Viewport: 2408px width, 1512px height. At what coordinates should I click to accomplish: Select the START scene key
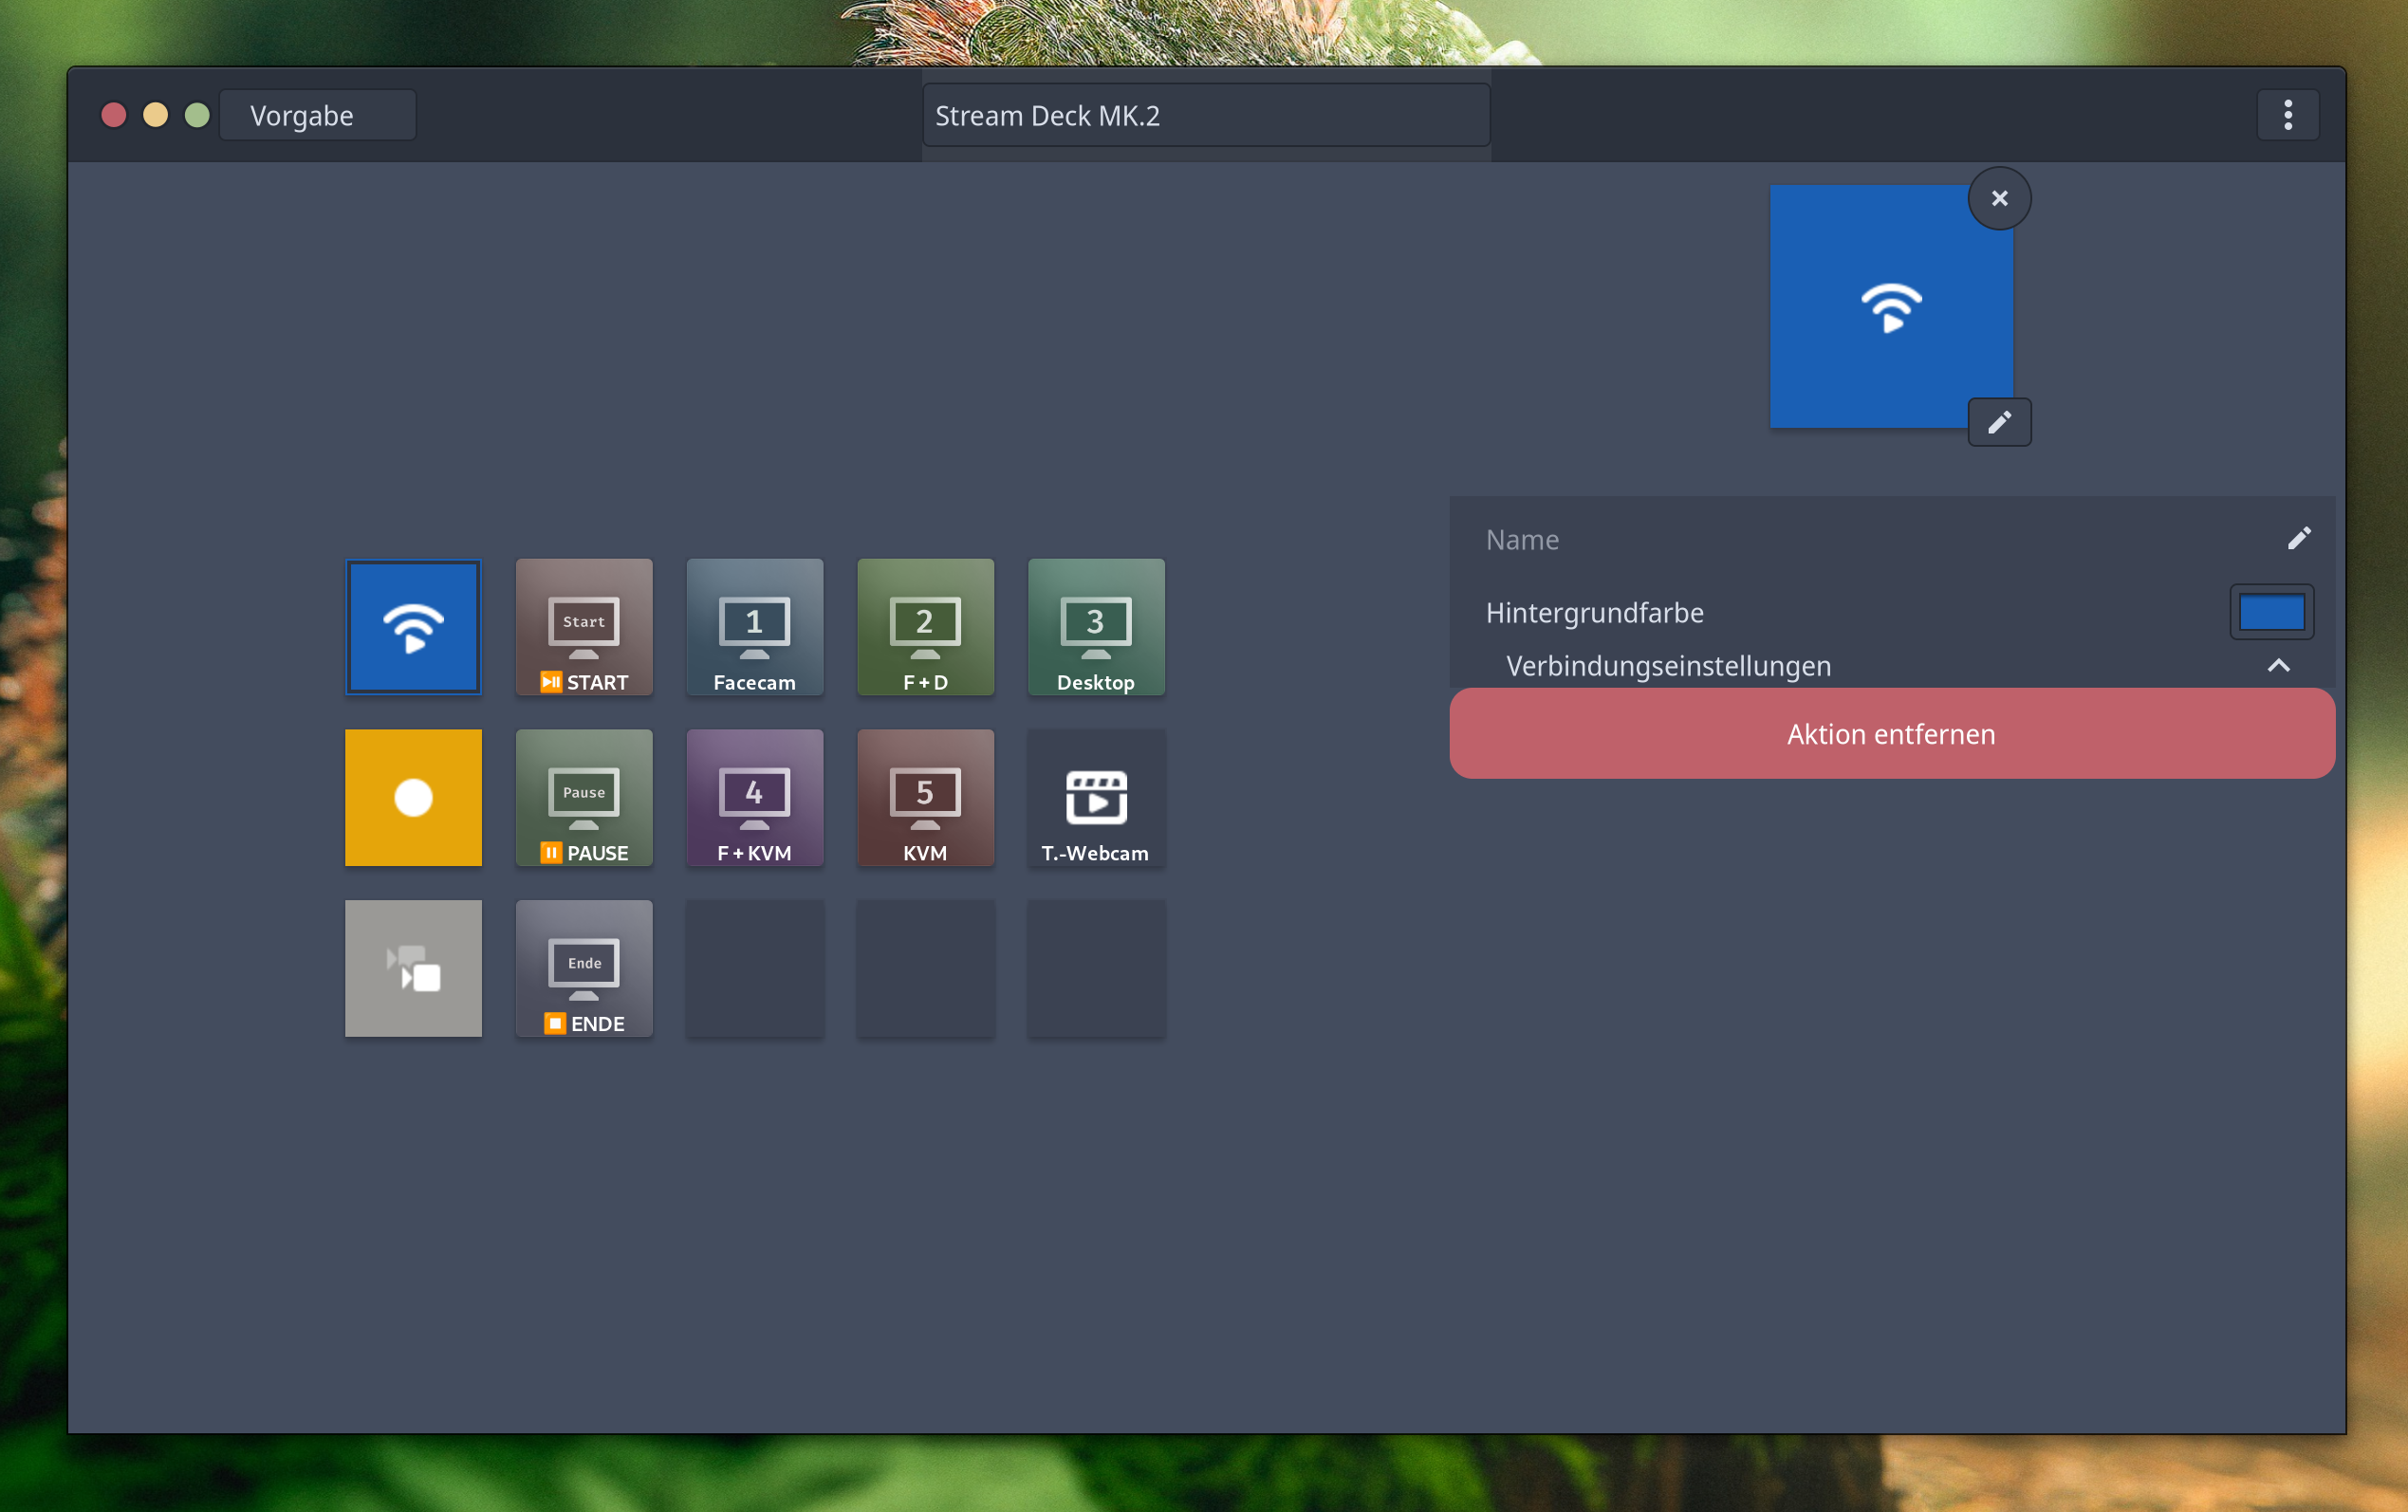[584, 627]
